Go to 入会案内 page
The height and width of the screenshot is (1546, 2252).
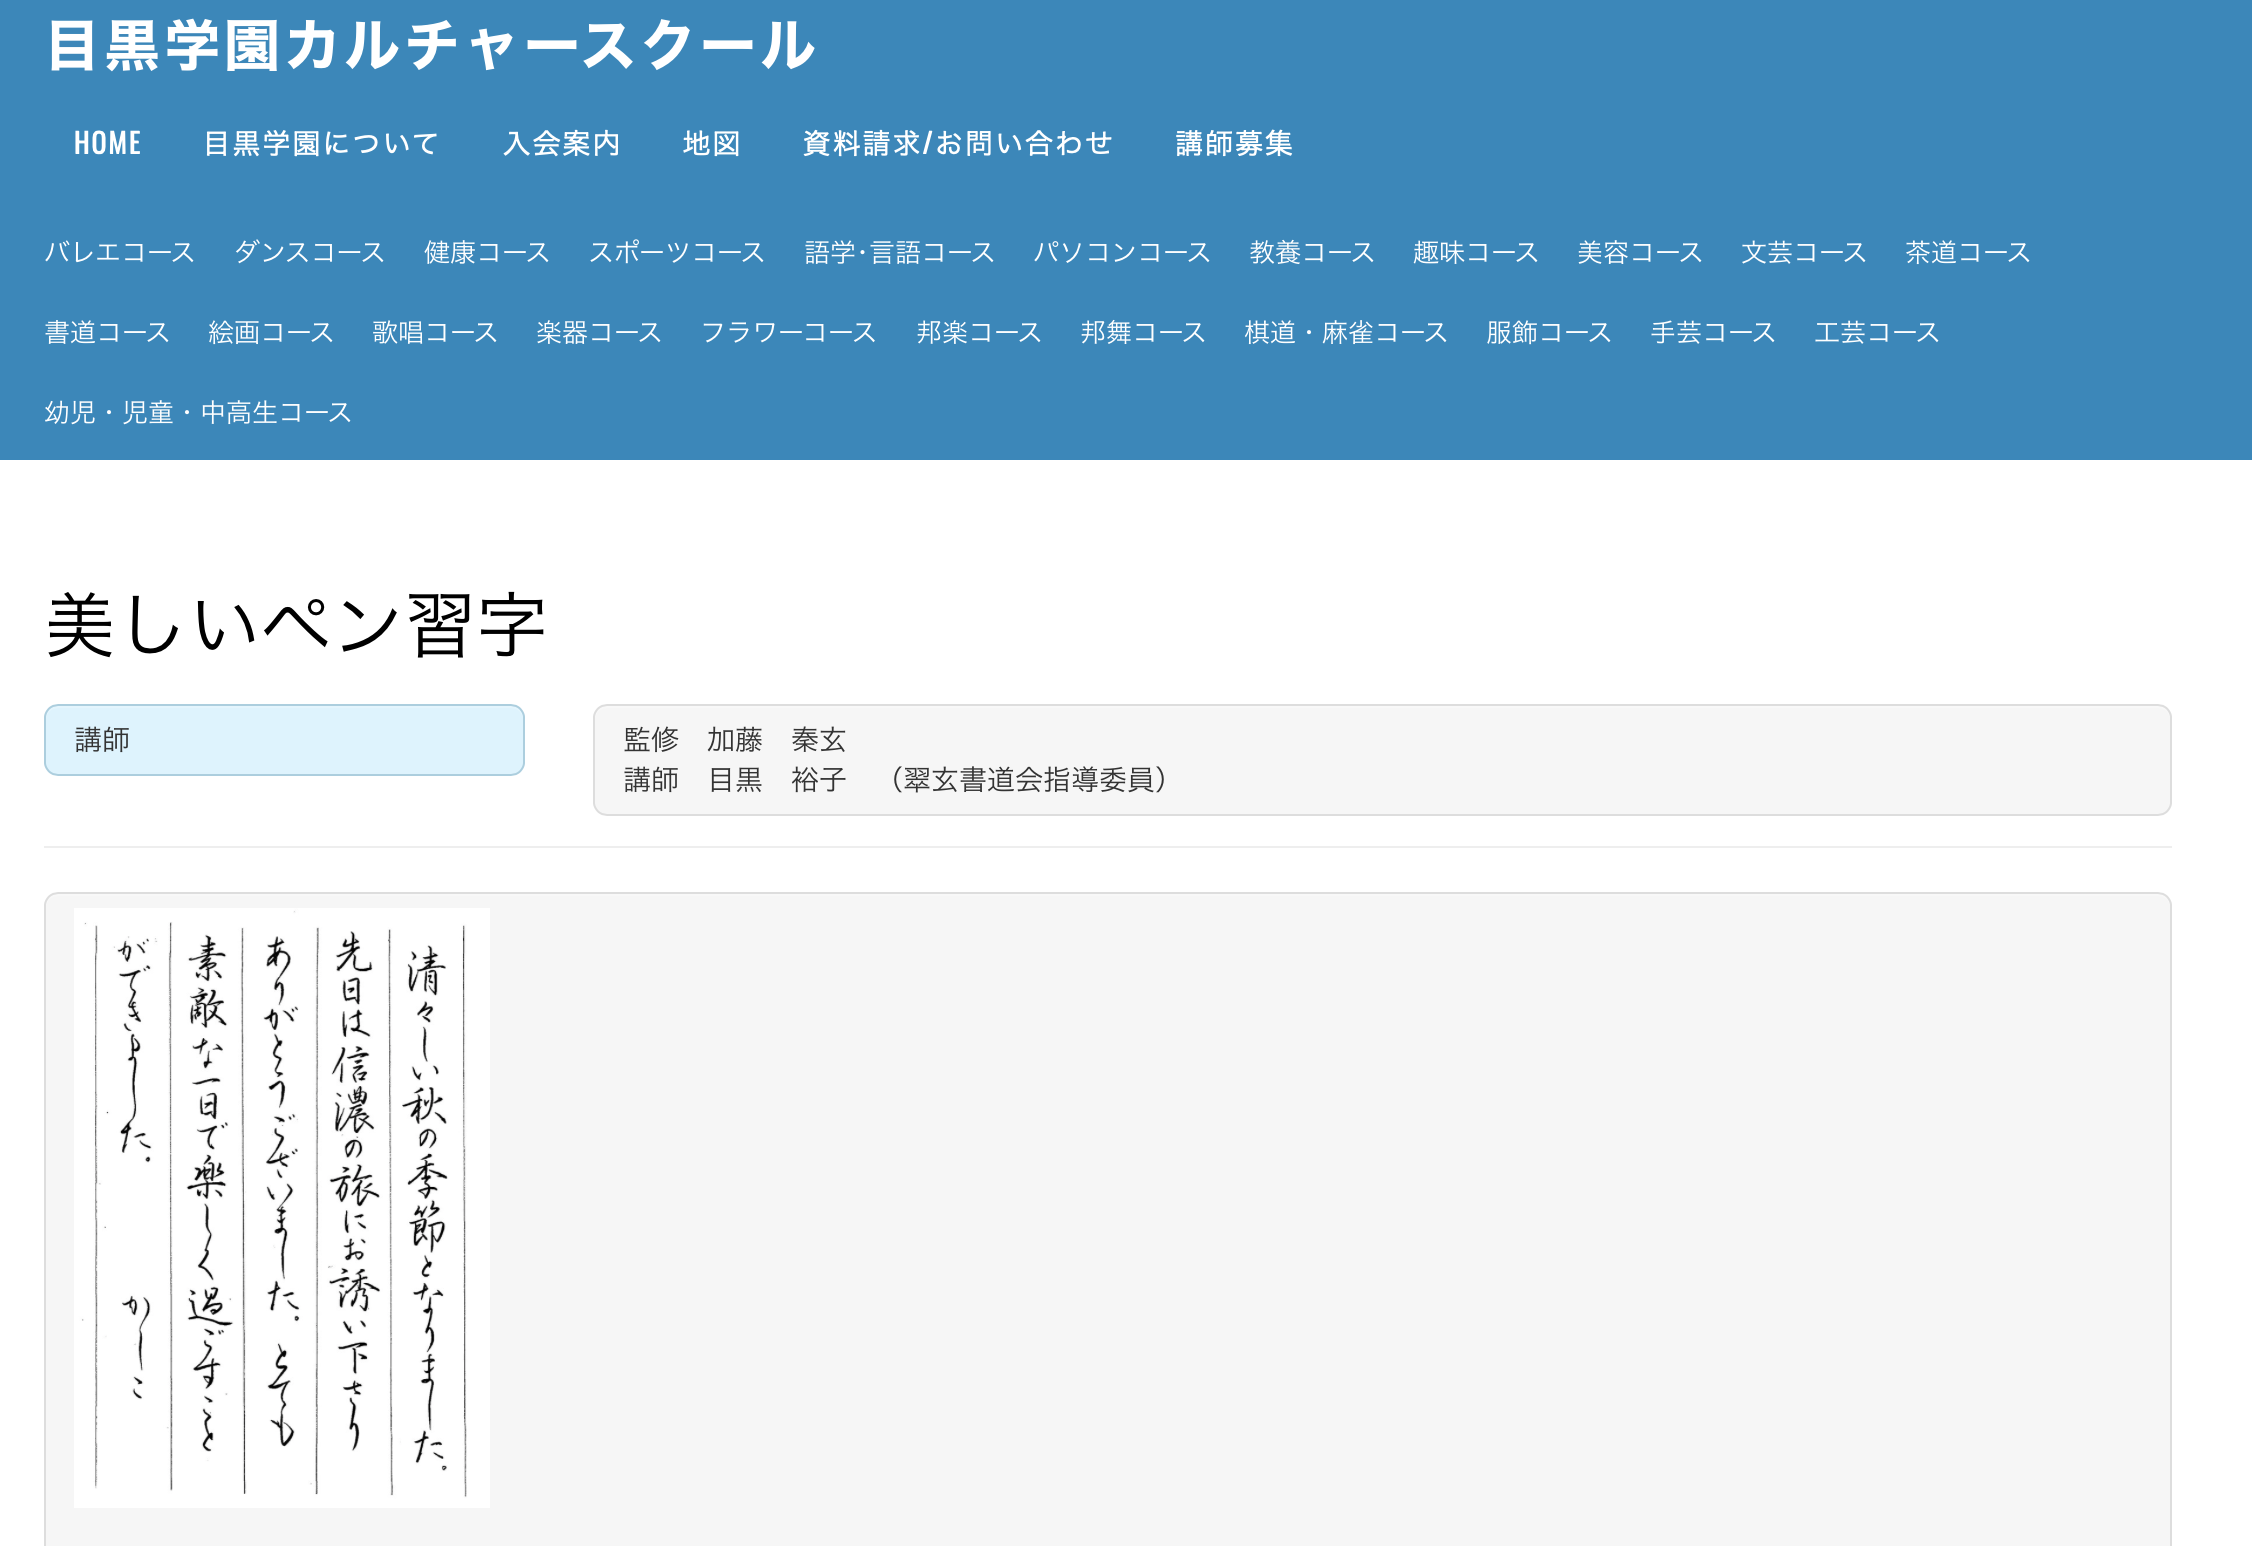[x=562, y=144]
